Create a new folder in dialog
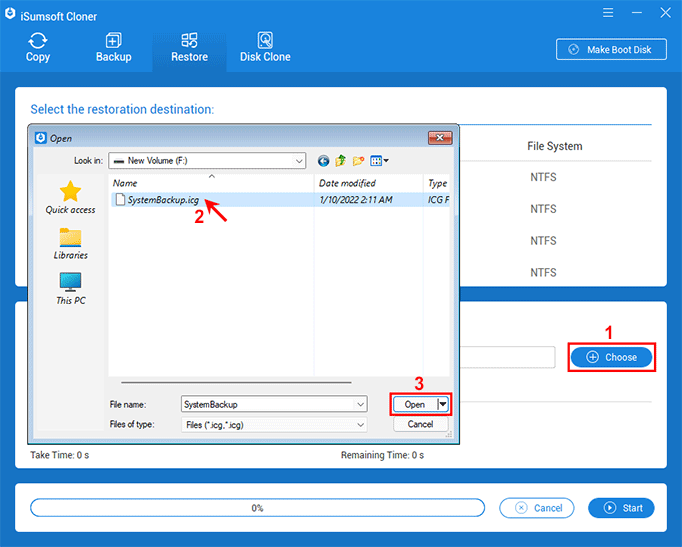 (358, 161)
